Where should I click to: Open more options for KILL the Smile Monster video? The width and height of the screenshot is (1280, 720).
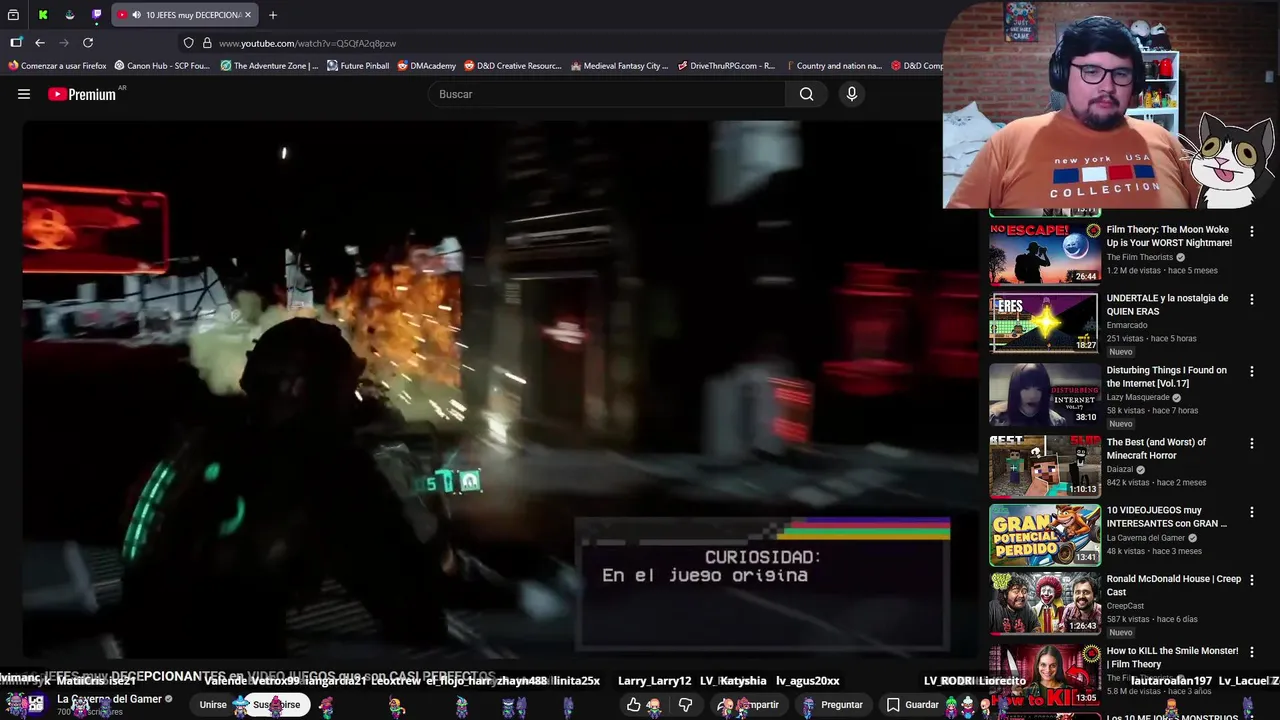point(1251,653)
